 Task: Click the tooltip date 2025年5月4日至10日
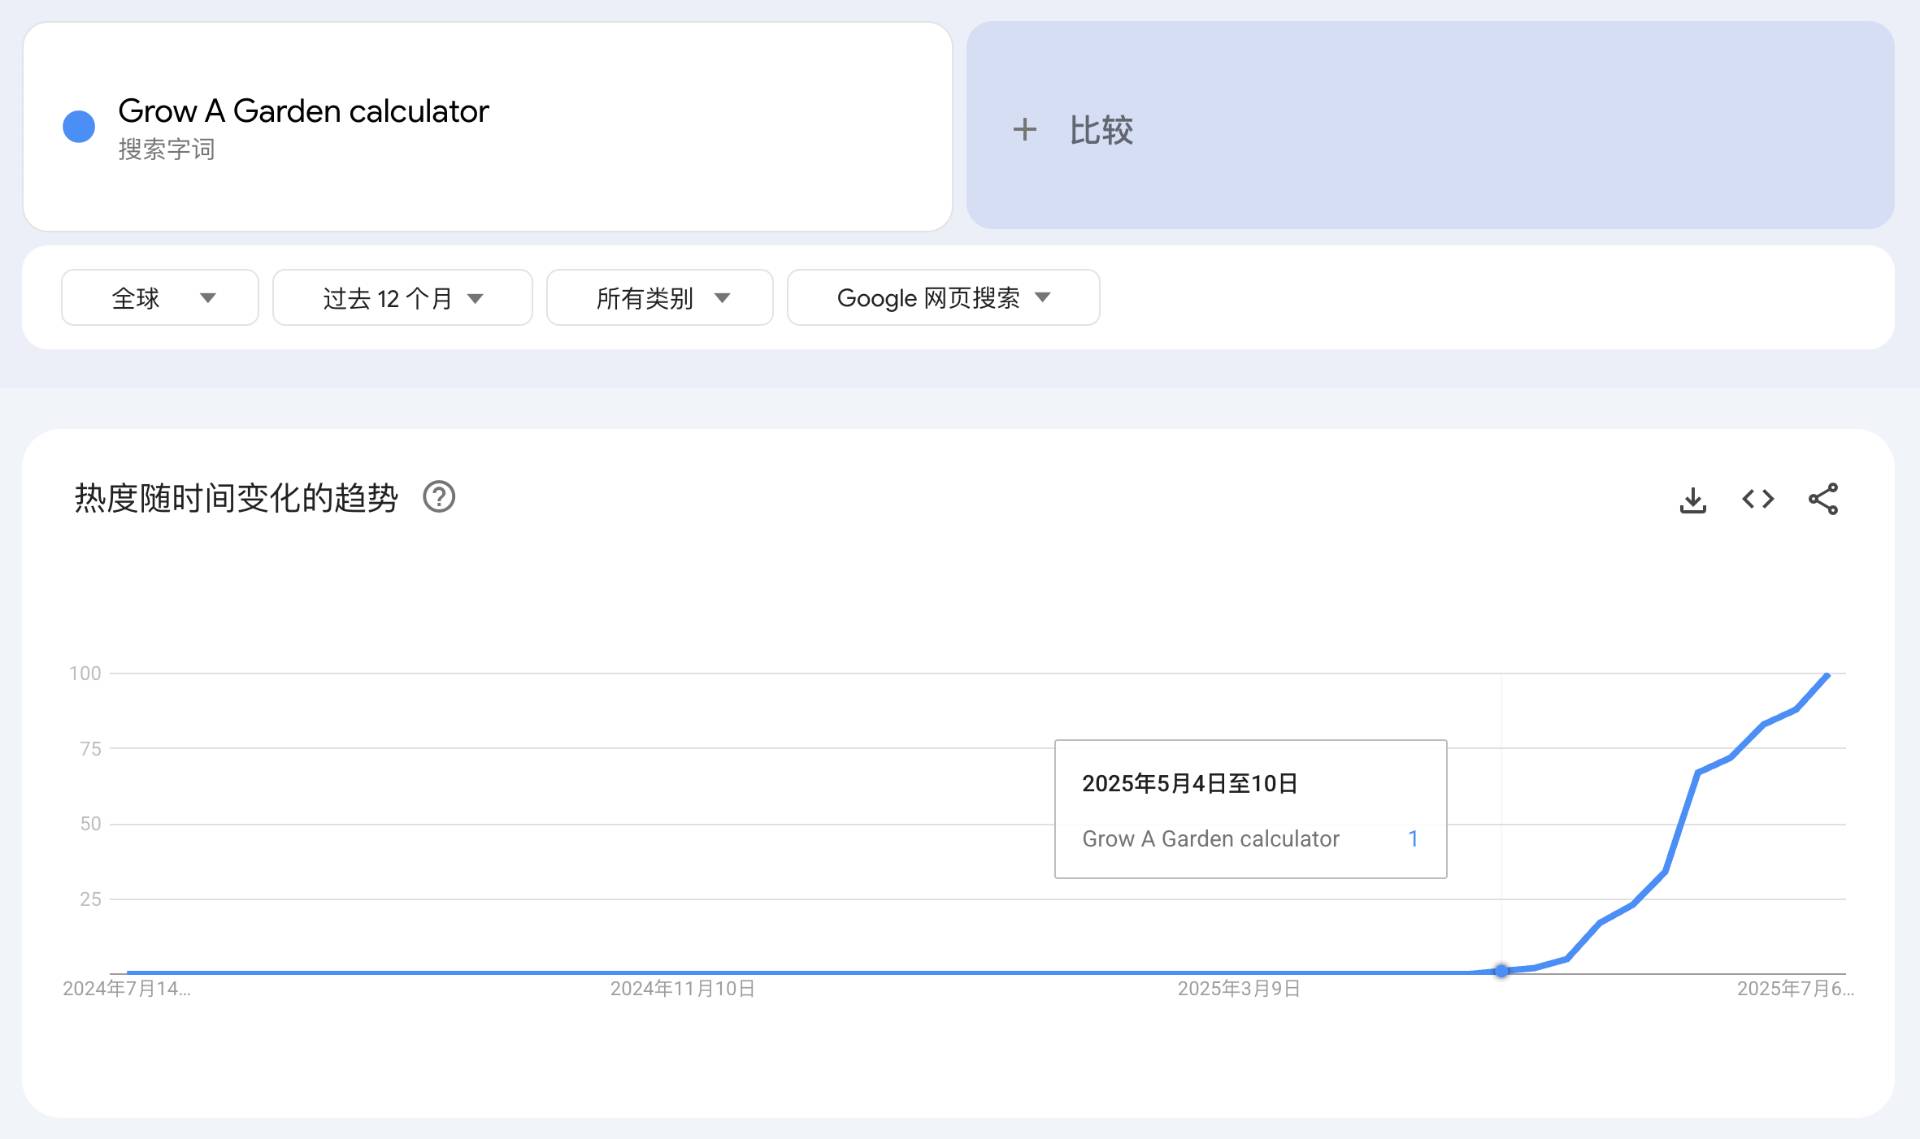click(x=1190, y=783)
